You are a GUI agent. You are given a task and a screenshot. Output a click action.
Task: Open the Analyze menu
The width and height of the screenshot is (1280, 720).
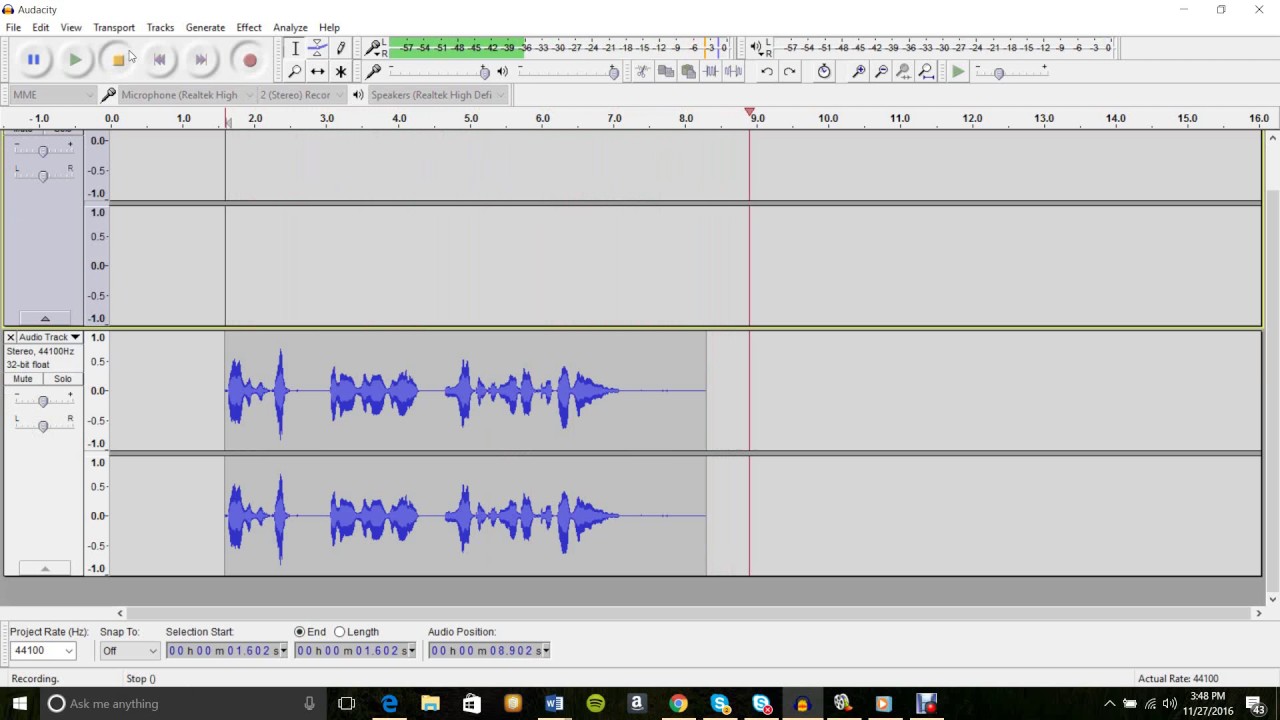[290, 28]
